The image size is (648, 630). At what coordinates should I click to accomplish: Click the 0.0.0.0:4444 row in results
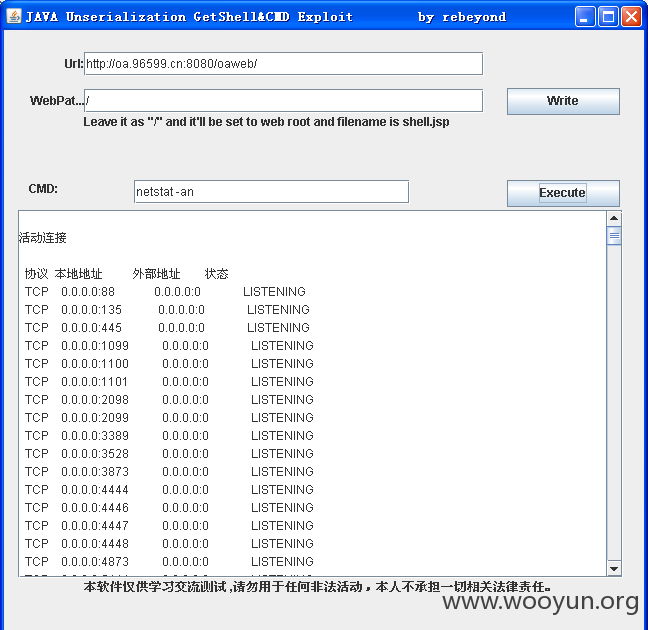[169, 490]
